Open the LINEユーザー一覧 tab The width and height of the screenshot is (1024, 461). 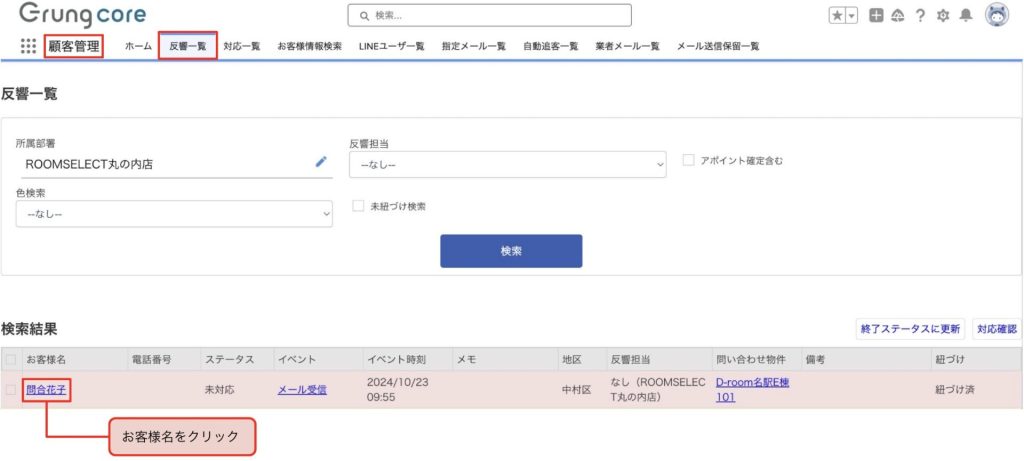tap(391, 46)
